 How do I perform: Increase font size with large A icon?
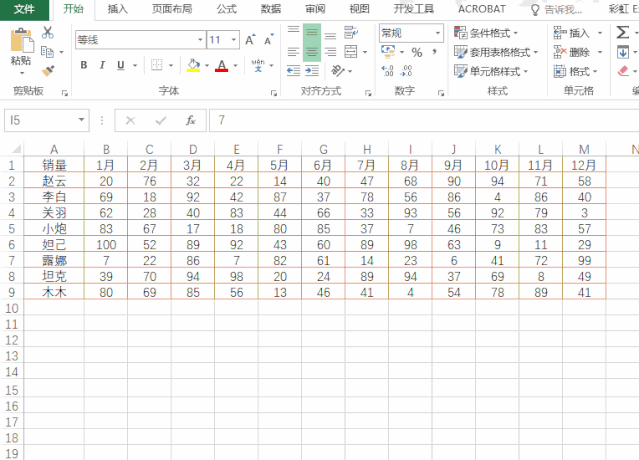coord(250,40)
